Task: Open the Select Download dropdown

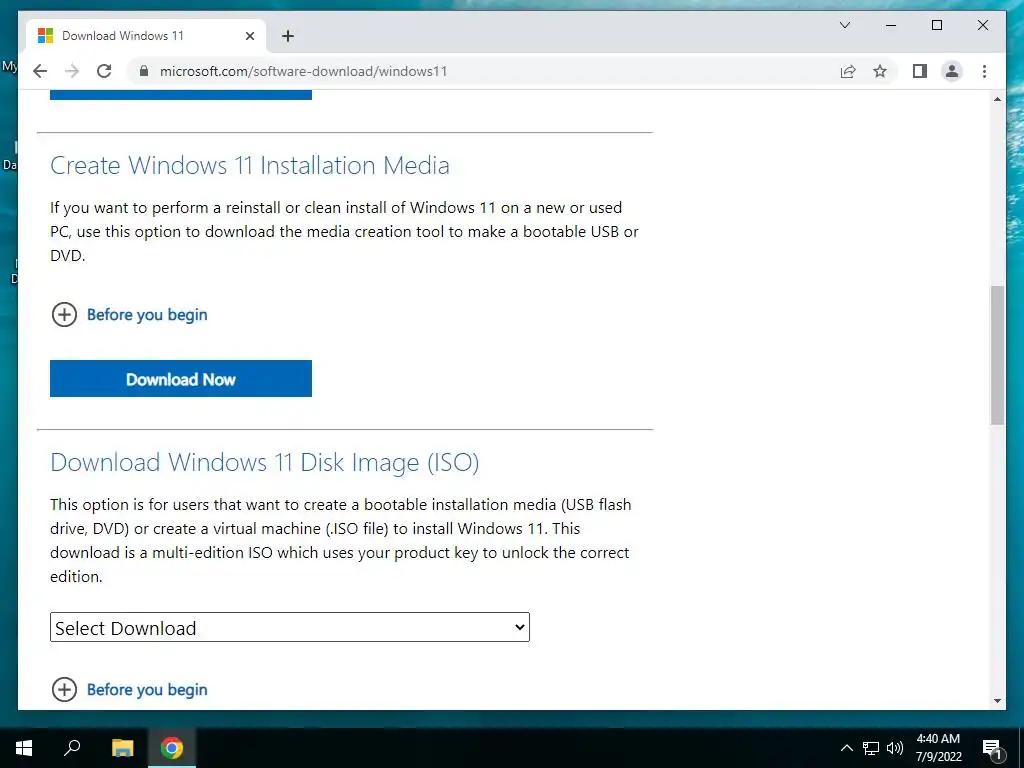Action: (x=290, y=627)
